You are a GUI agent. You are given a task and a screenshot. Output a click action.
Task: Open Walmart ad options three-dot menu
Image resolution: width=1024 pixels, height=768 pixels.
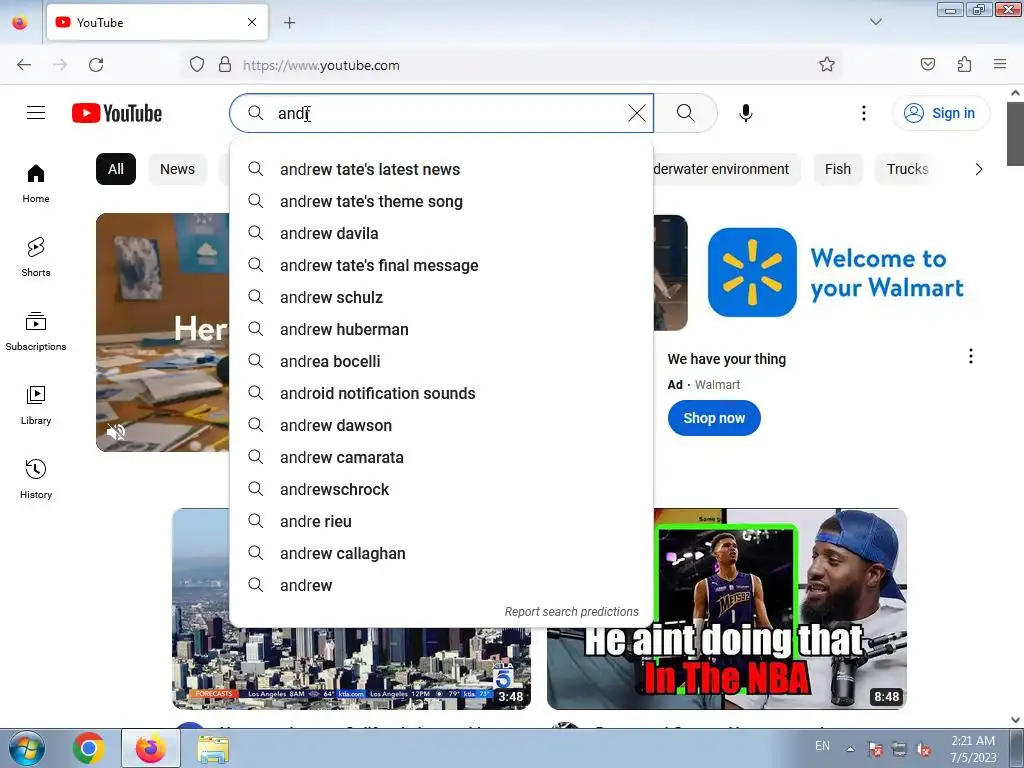(970, 356)
